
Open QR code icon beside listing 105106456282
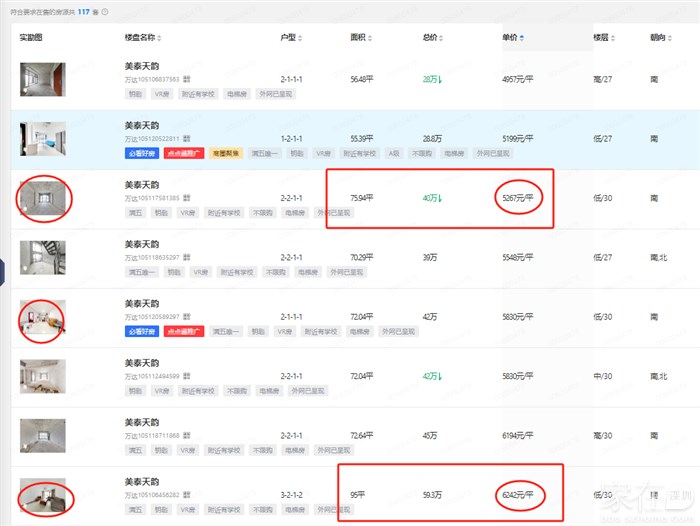coord(187,494)
